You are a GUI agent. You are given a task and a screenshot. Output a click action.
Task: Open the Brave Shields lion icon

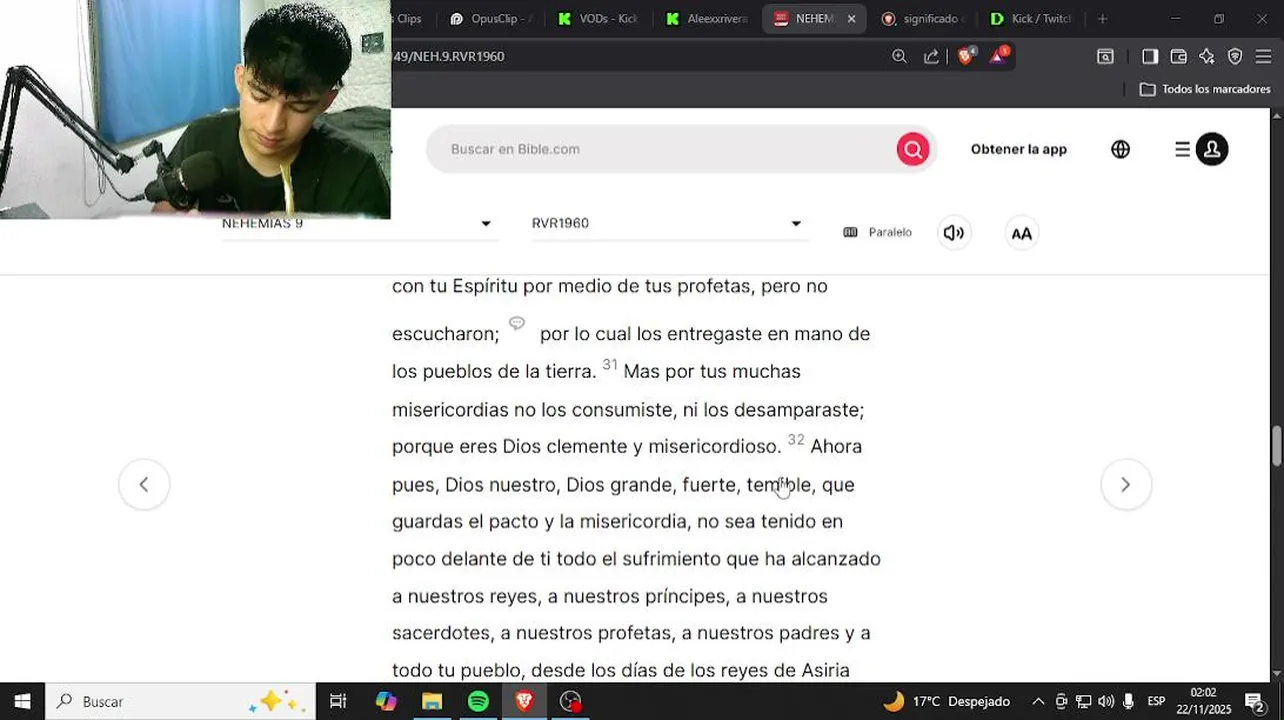965,56
